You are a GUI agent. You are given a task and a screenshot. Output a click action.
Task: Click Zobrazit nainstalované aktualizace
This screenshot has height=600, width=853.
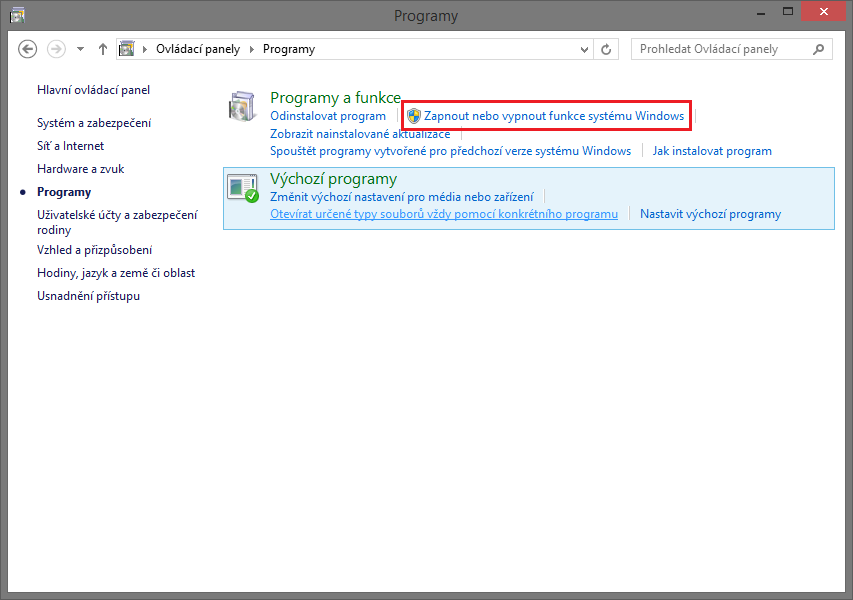(359, 133)
